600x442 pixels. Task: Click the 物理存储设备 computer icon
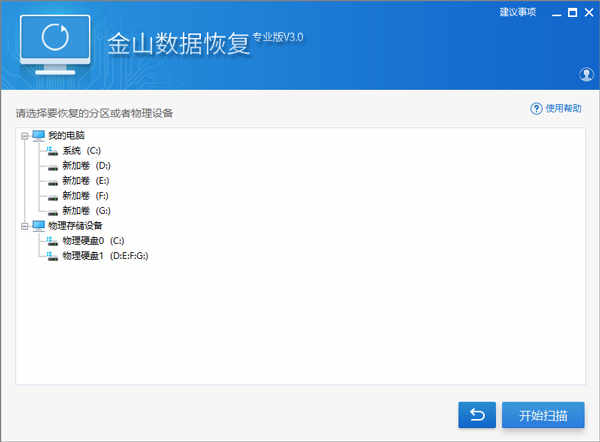tap(39, 226)
